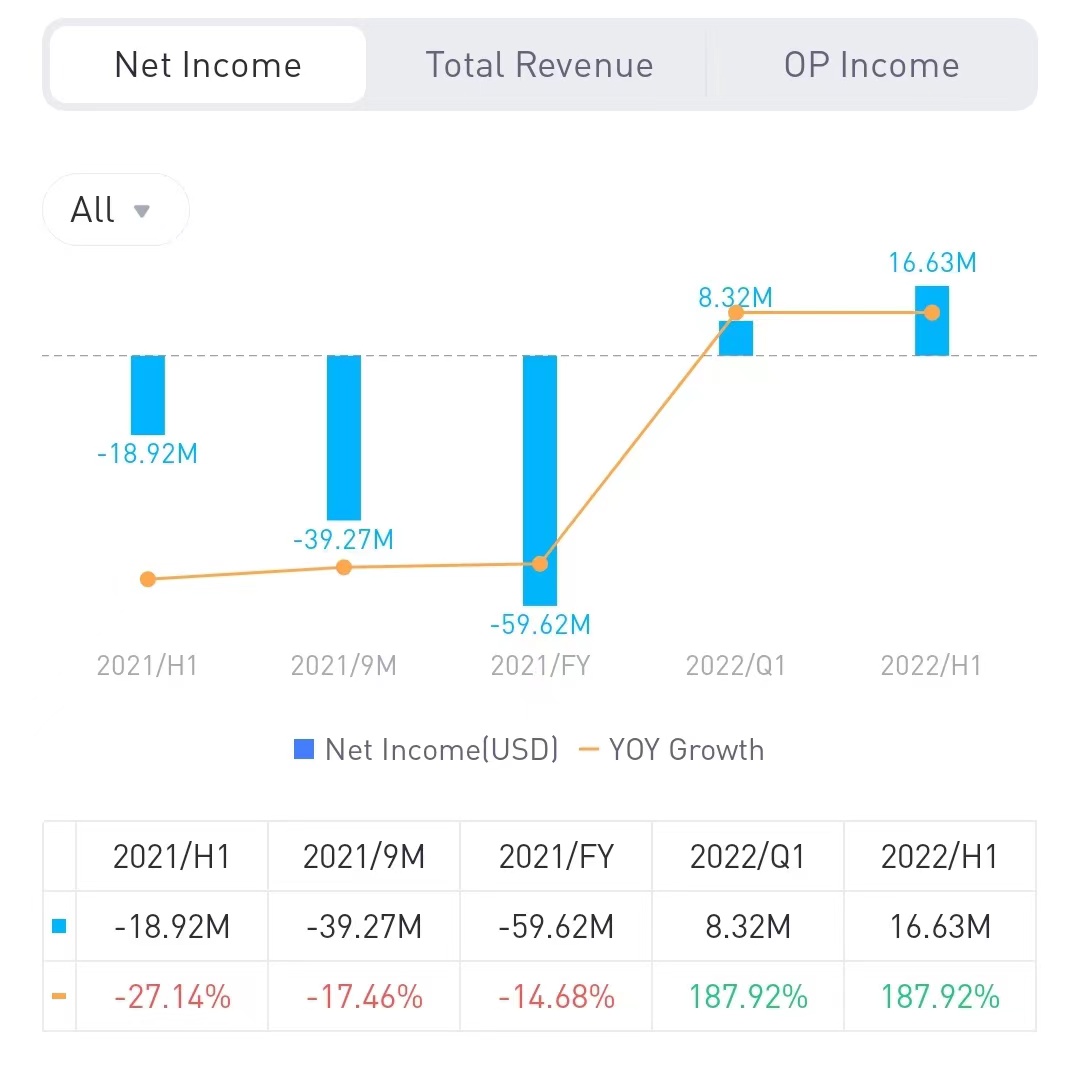Click the 2021/FY chart axis label

540,665
